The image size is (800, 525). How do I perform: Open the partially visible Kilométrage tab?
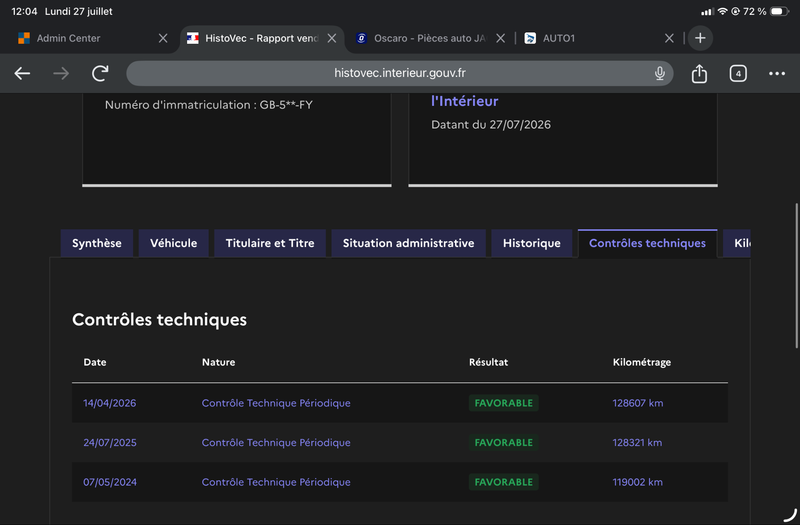point(737,243)
